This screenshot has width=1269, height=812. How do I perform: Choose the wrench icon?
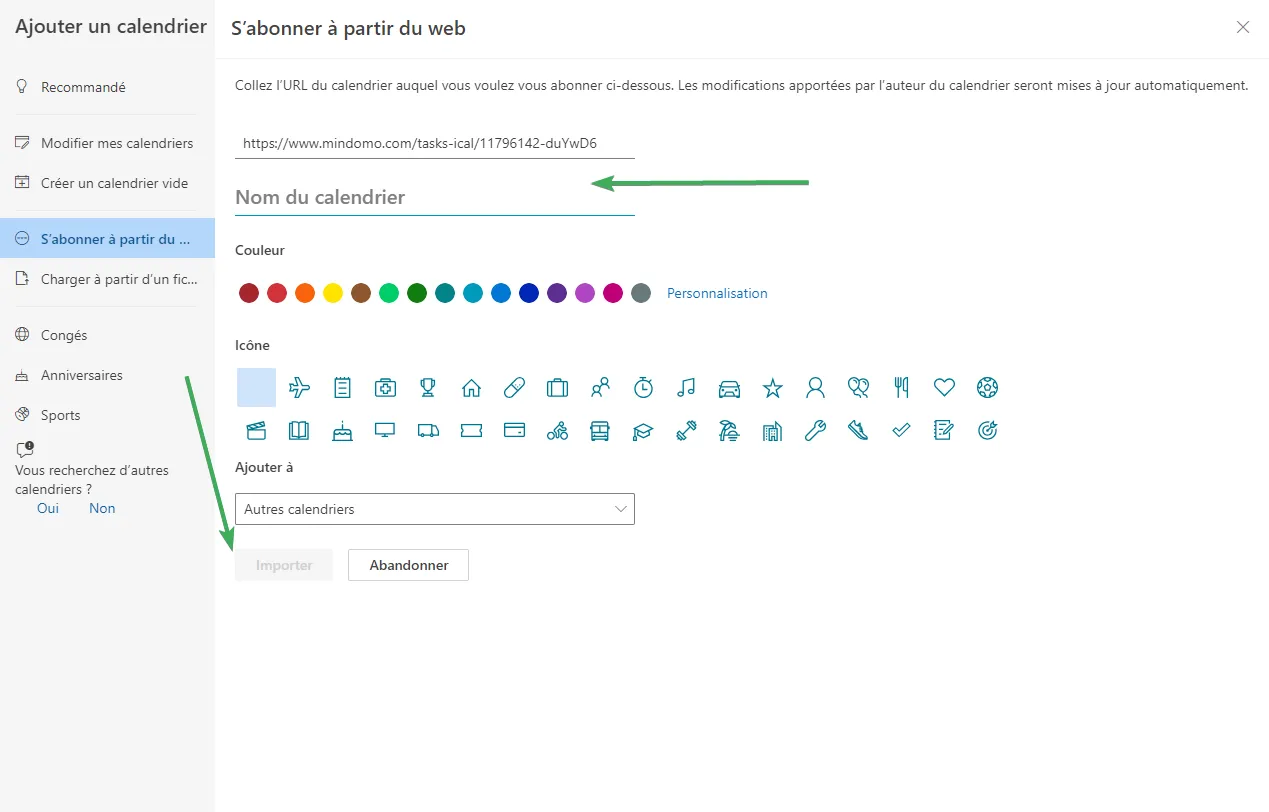[815, 431]
